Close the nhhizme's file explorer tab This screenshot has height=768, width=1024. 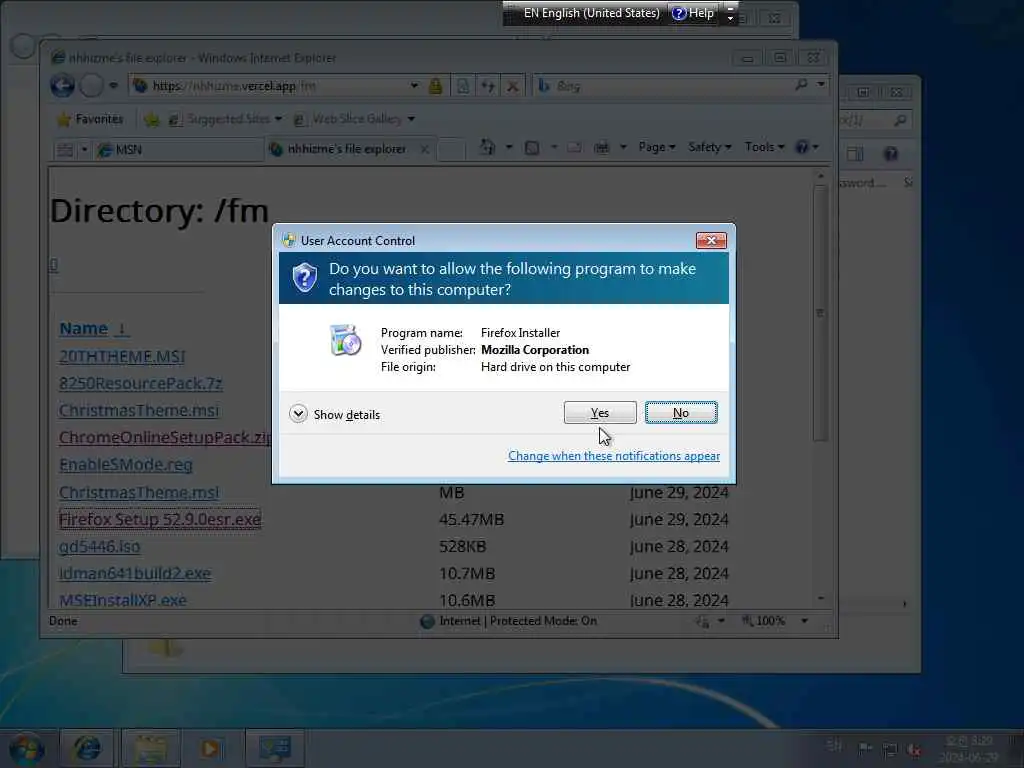point(424,150)
